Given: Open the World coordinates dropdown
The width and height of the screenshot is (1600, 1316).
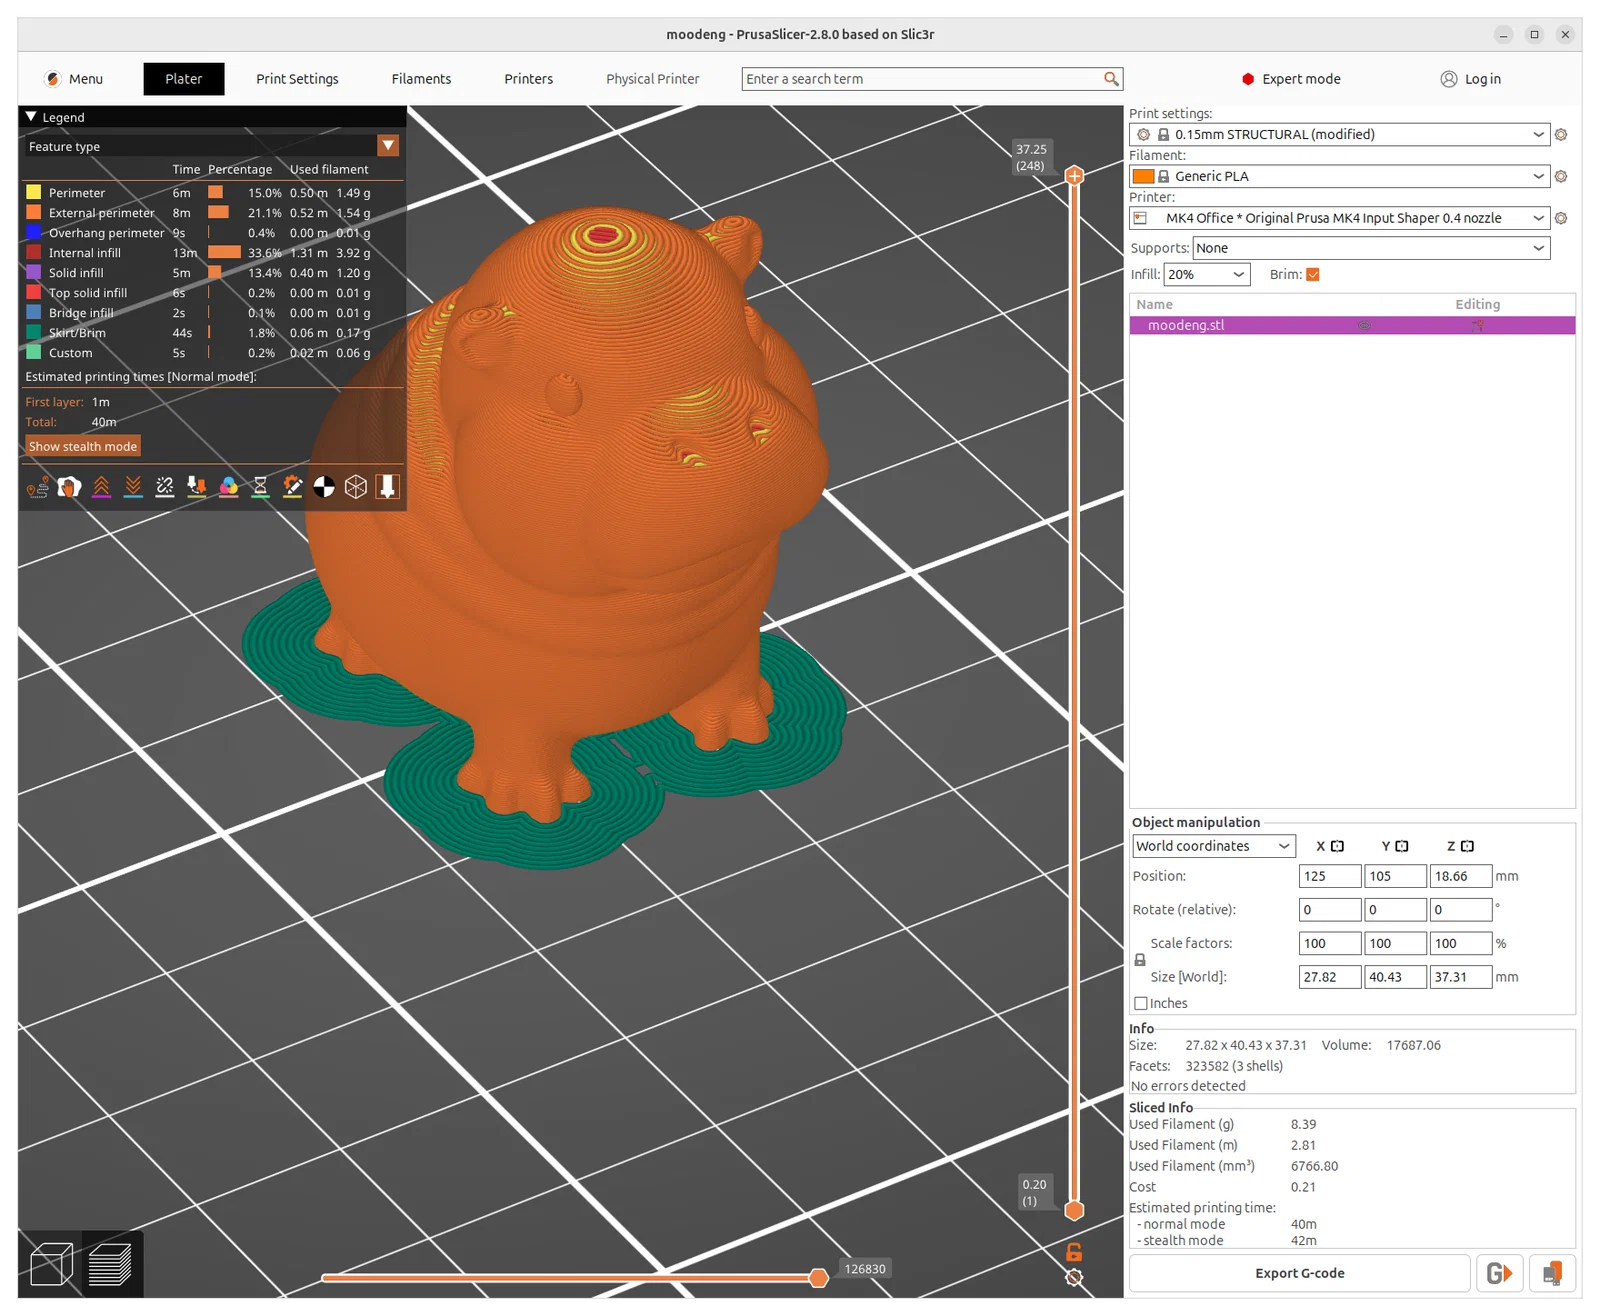Looking at the screenshot, I should pos(1214,846).
